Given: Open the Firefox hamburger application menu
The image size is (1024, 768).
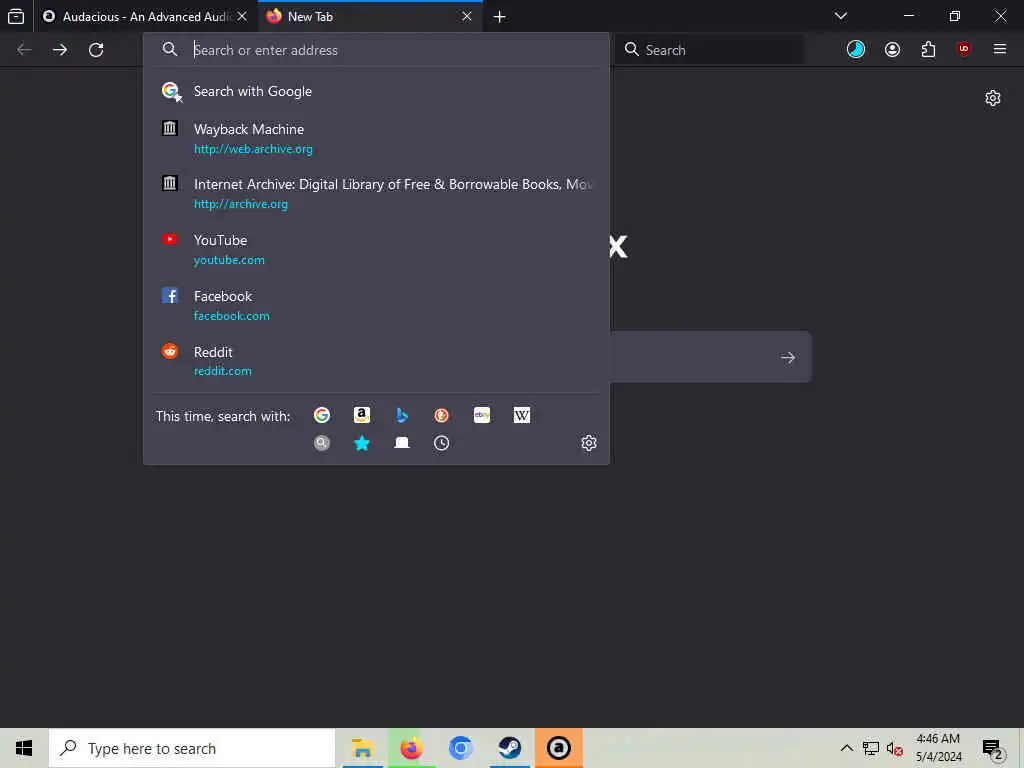Looking at the screenshot, I should (1000, 50).
